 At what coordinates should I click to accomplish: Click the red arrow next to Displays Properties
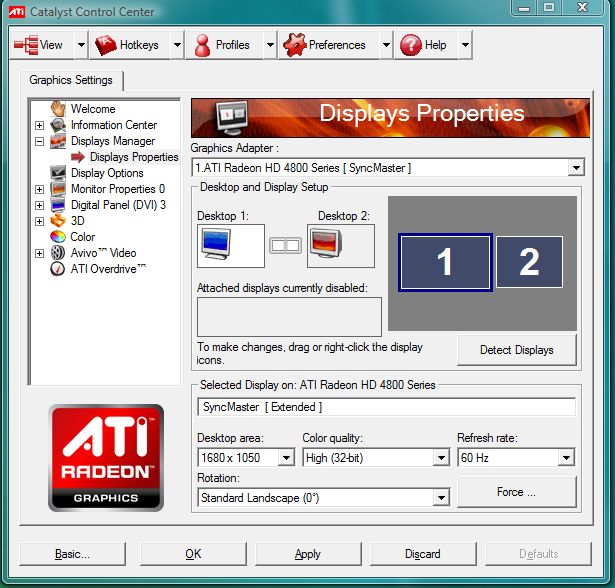click(x=78, y=157)
